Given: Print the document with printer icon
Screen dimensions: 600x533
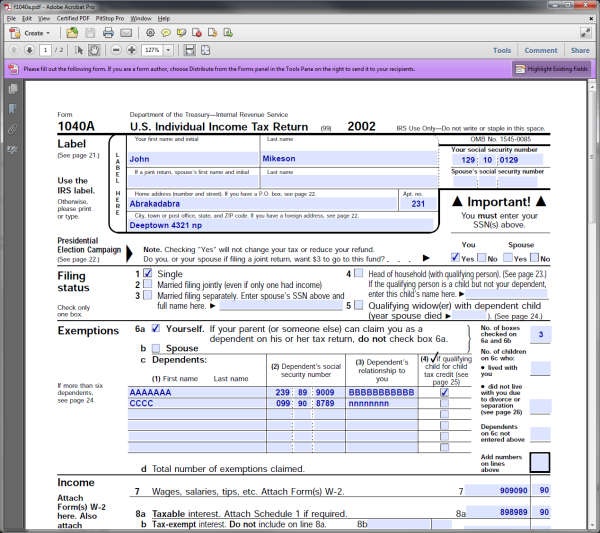Looking at the screenshot, I should pos(108,33).
